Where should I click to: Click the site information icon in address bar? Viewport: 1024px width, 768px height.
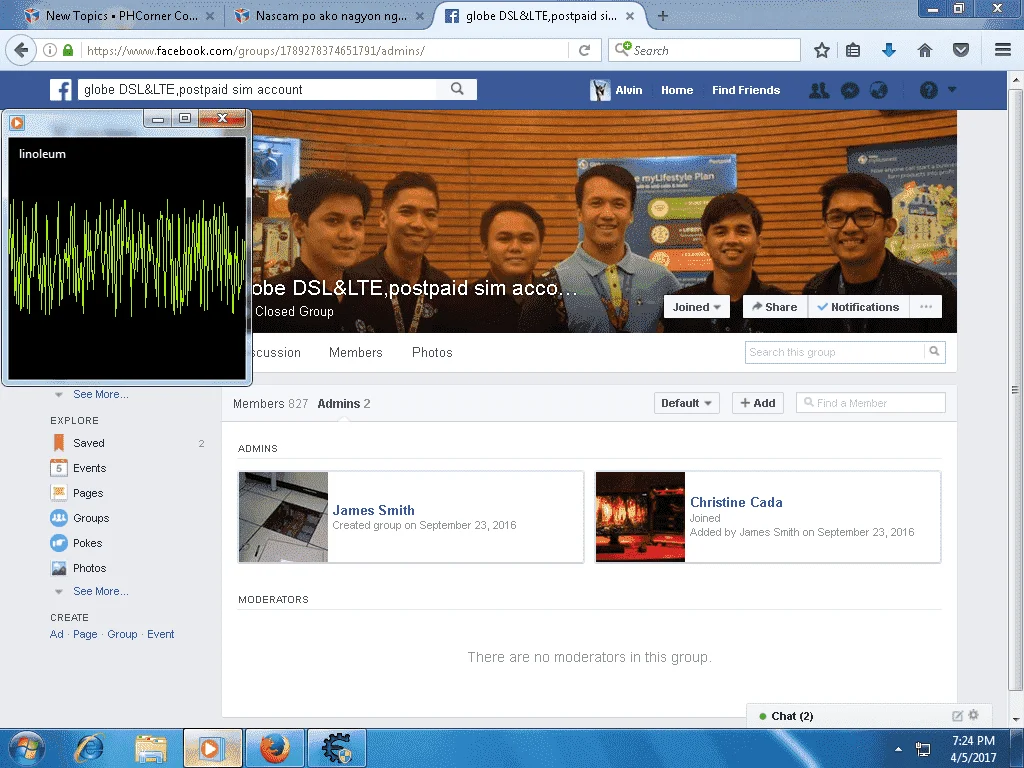(50, 50)
